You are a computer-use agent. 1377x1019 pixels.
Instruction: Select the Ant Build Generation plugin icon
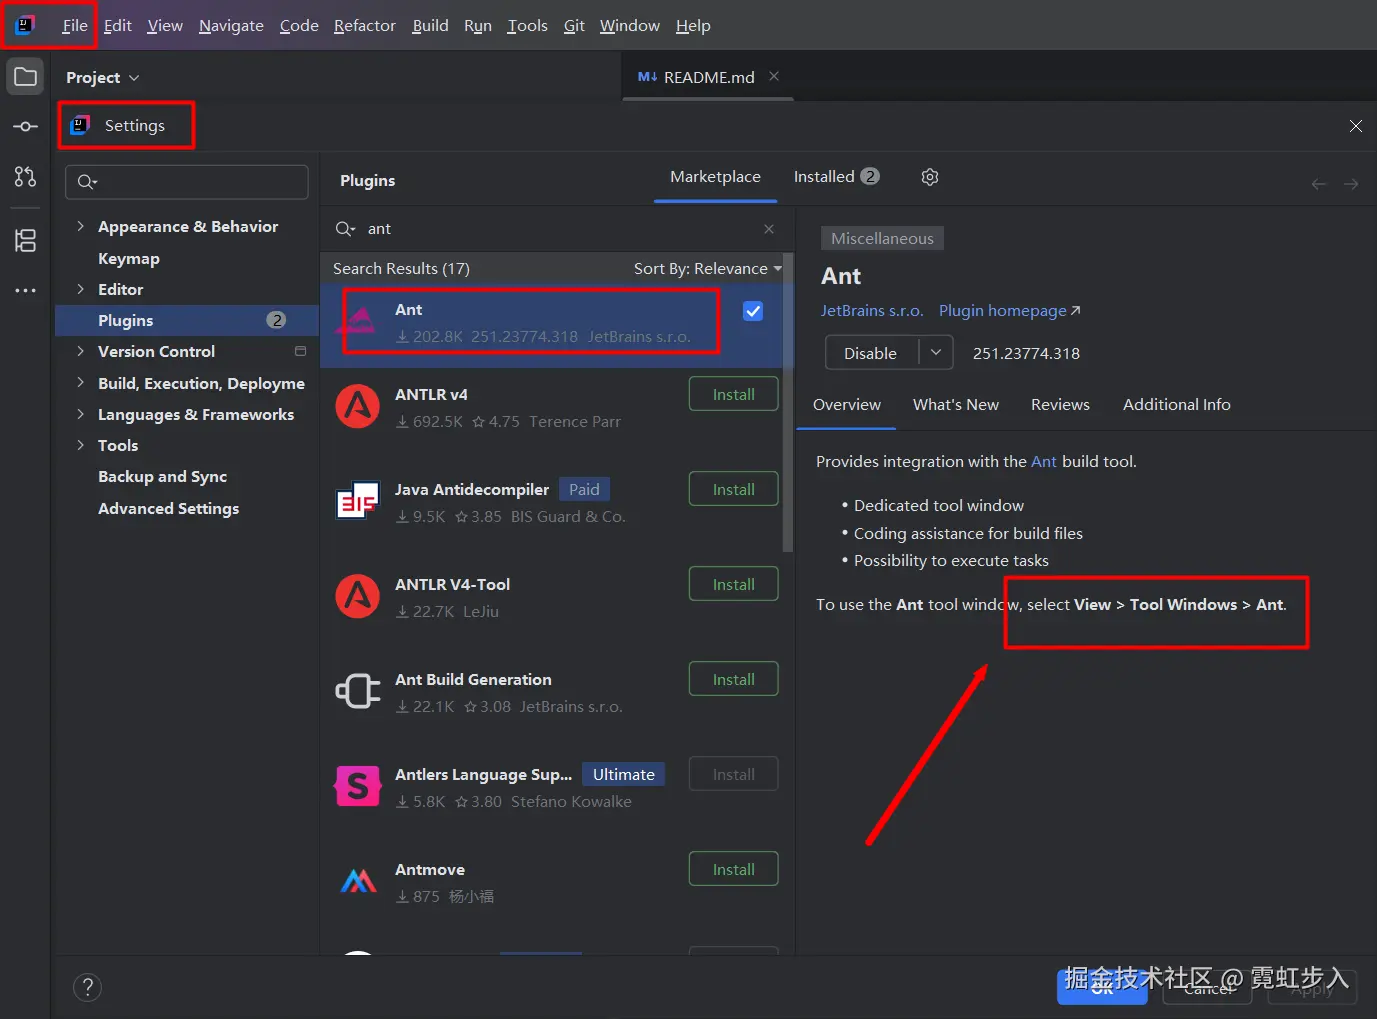357,691
